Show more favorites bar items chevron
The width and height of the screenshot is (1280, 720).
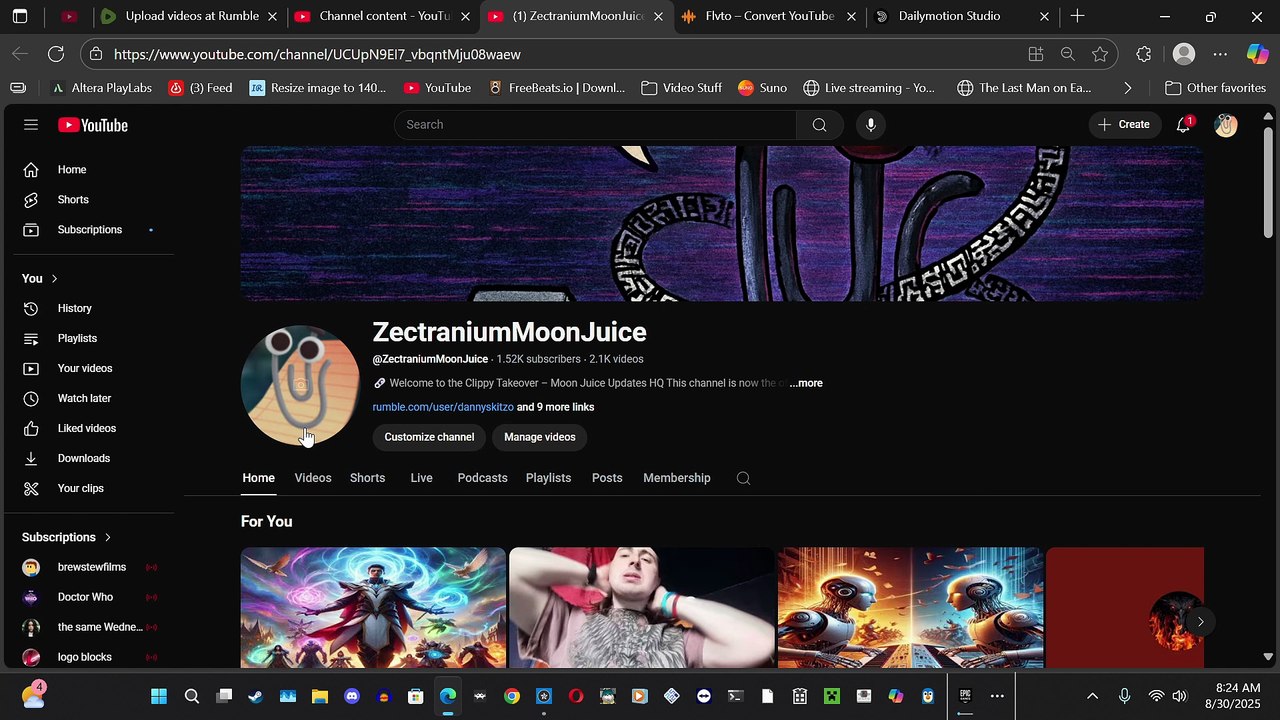tap(1128, 88)
